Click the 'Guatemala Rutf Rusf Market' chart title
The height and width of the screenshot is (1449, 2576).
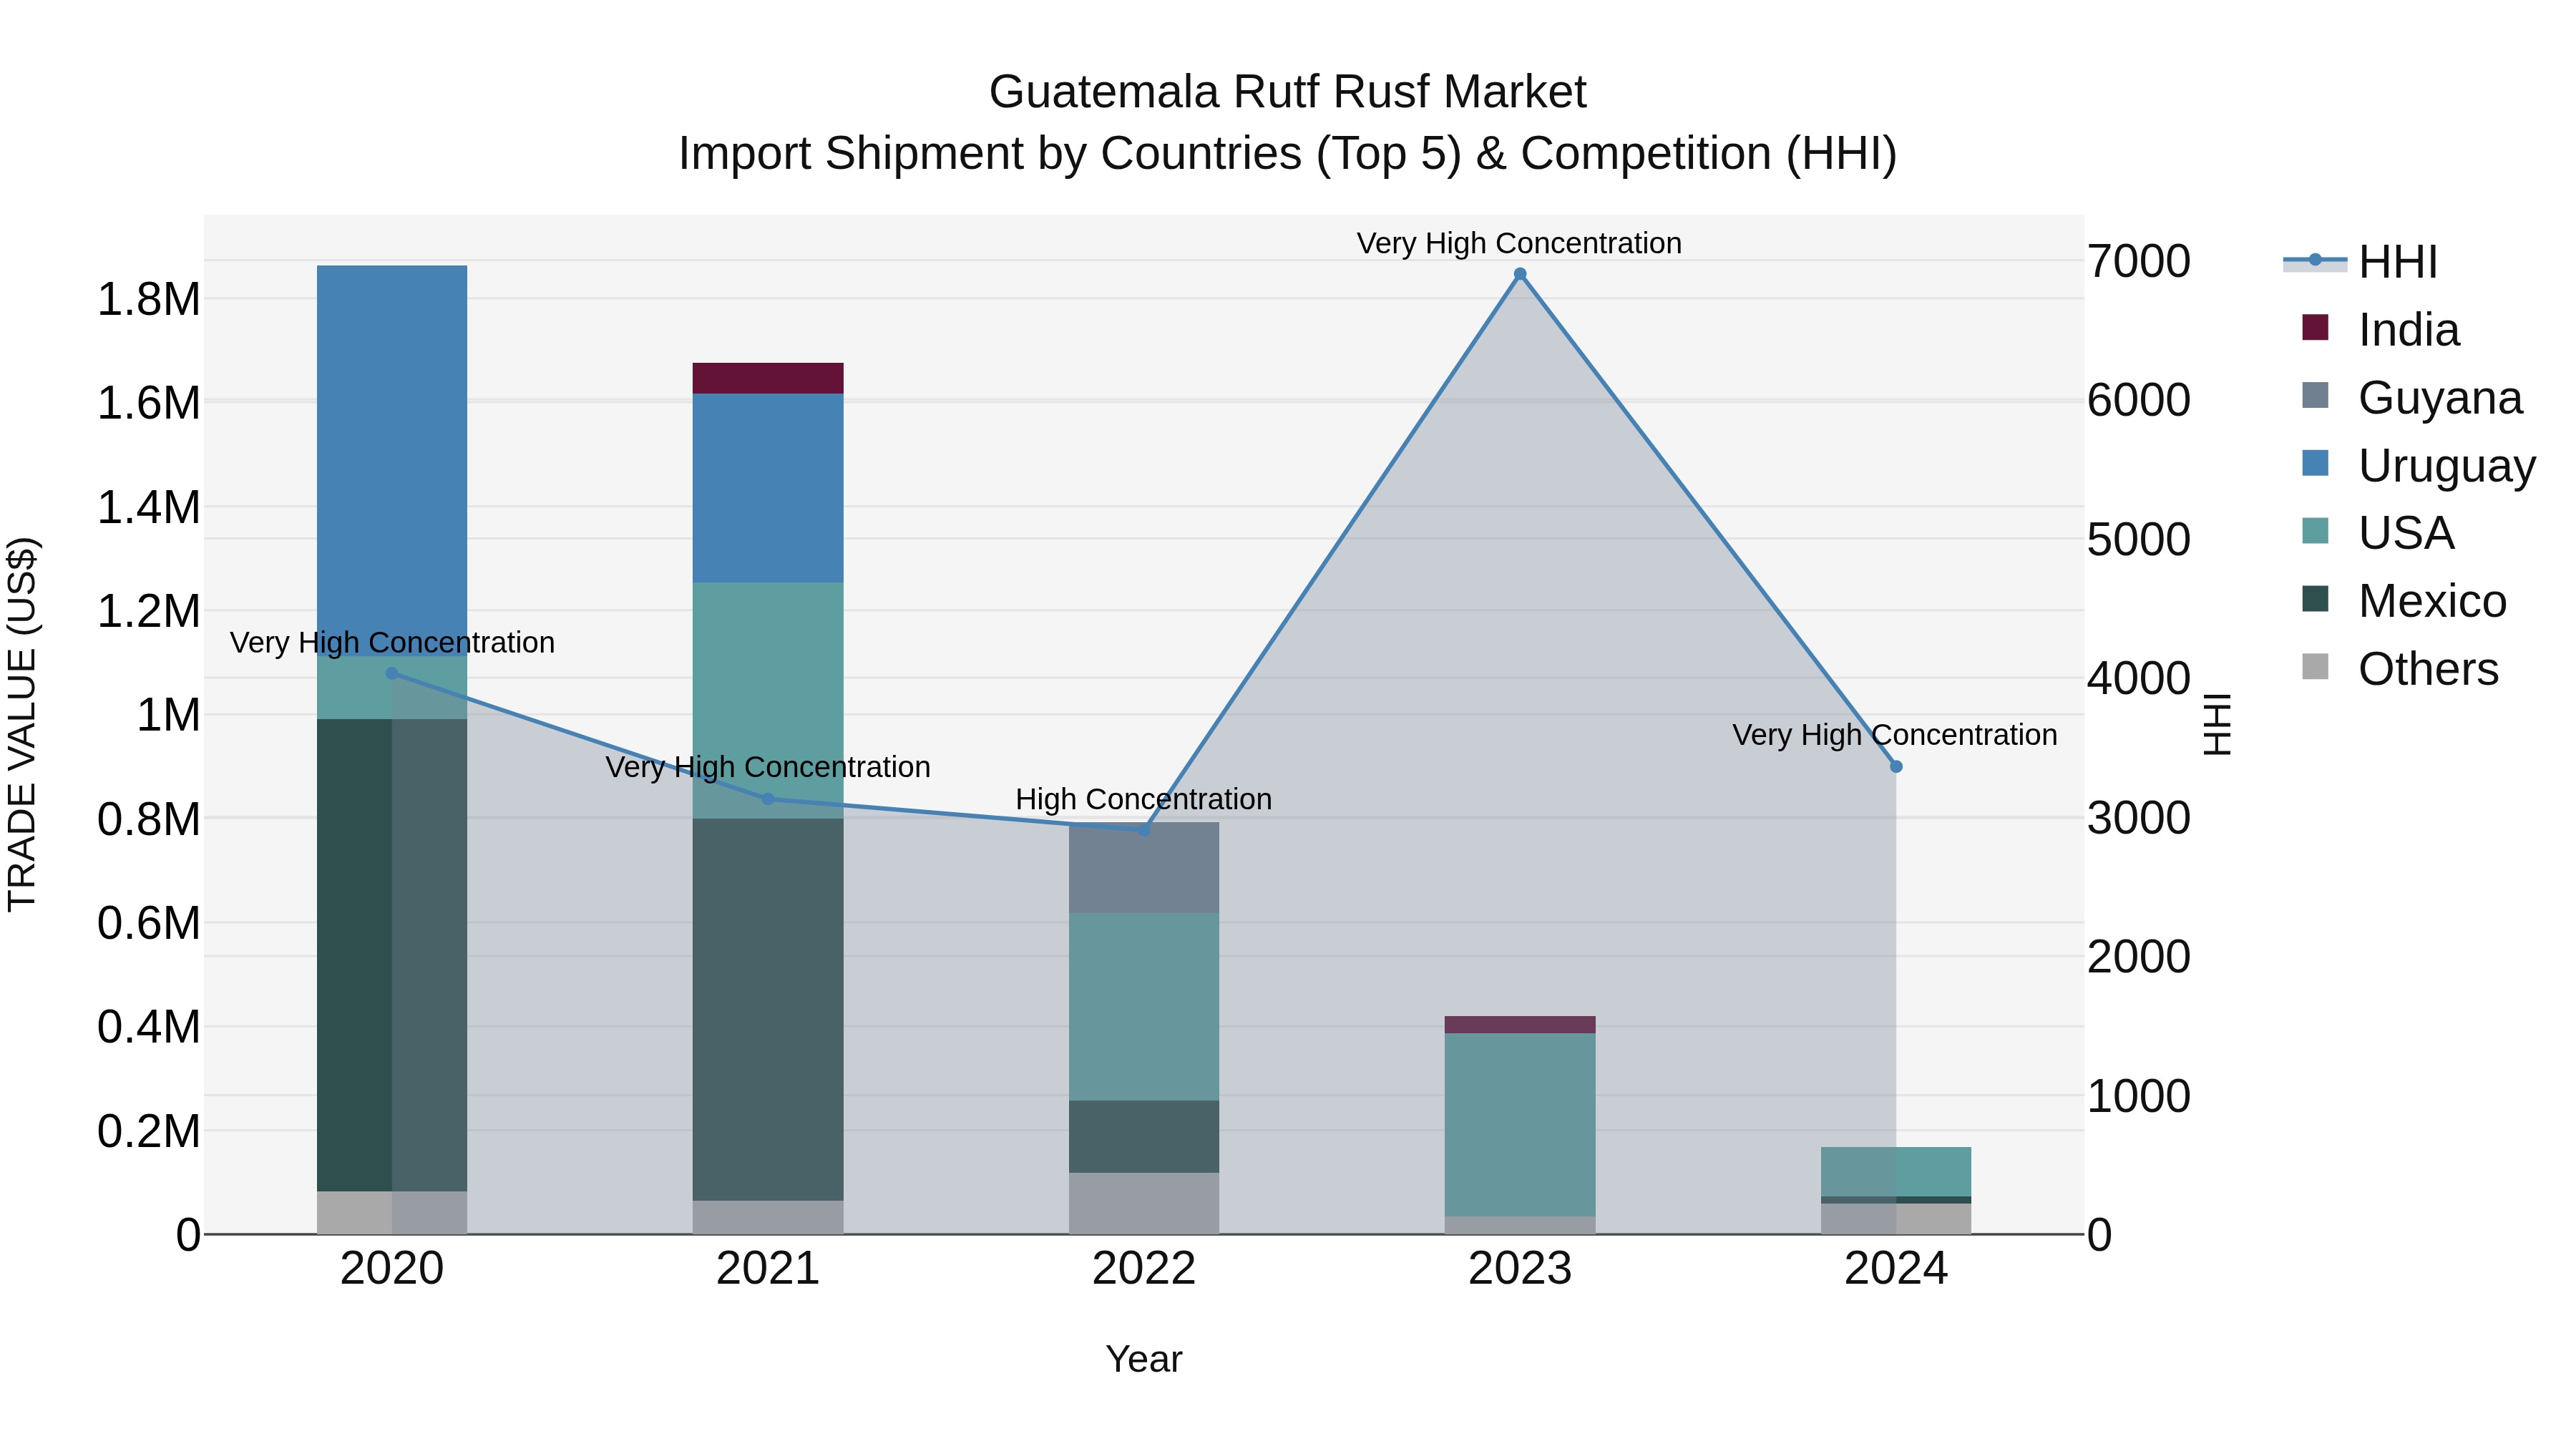coord(1288,92)
